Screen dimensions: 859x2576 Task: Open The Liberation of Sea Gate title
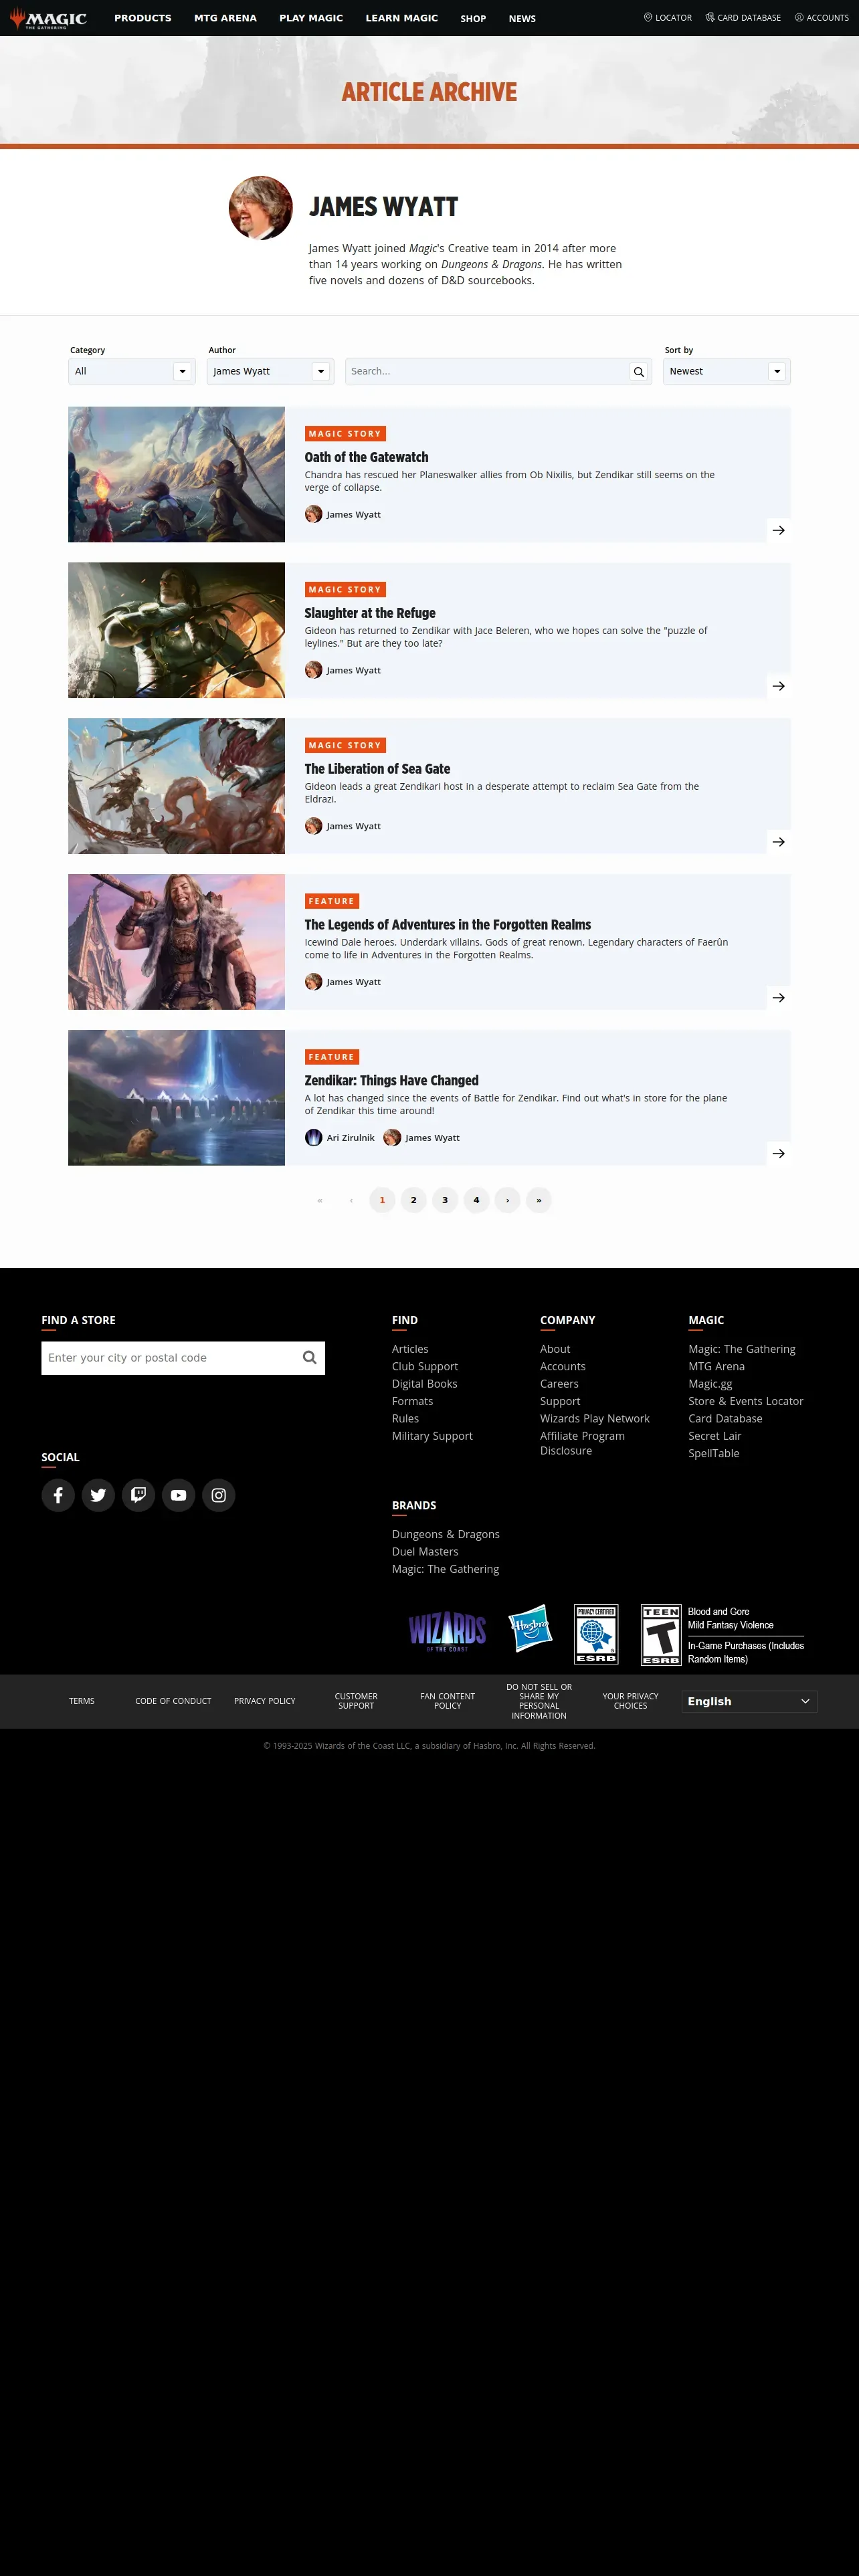pyautogui.click(x=377, y=769)
